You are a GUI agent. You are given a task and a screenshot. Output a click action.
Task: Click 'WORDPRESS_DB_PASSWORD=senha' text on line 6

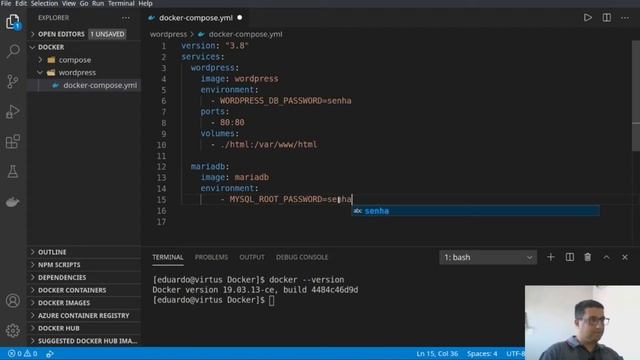(285, 101)
